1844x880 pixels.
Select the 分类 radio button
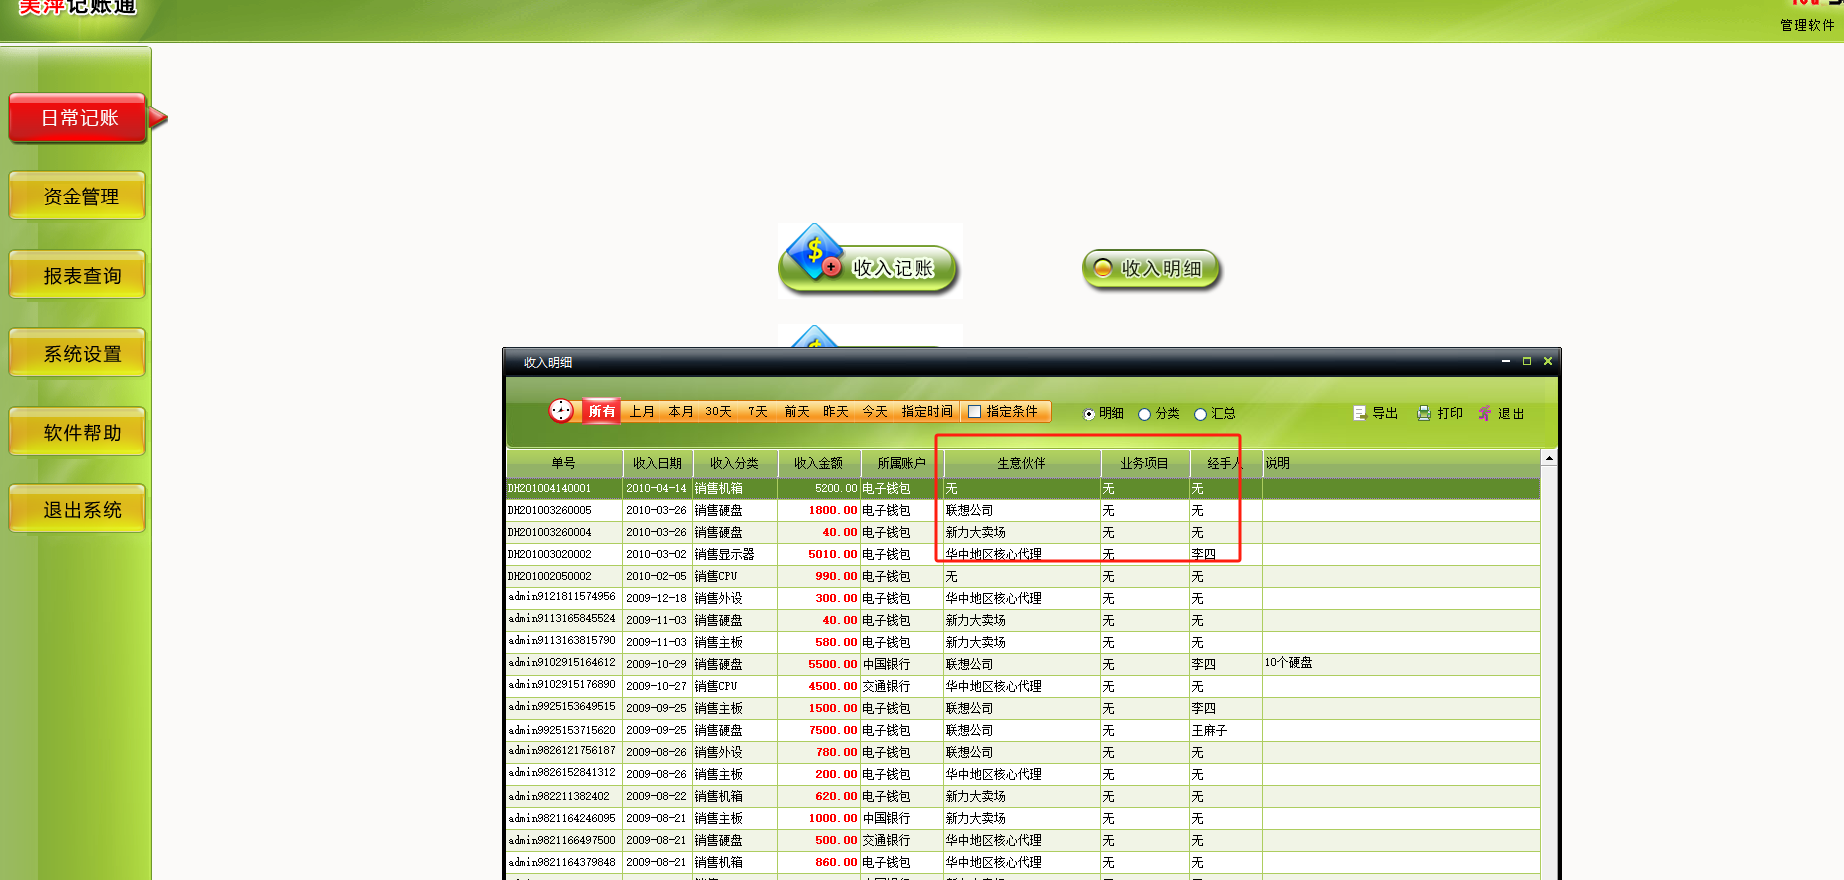point(1145,414)
